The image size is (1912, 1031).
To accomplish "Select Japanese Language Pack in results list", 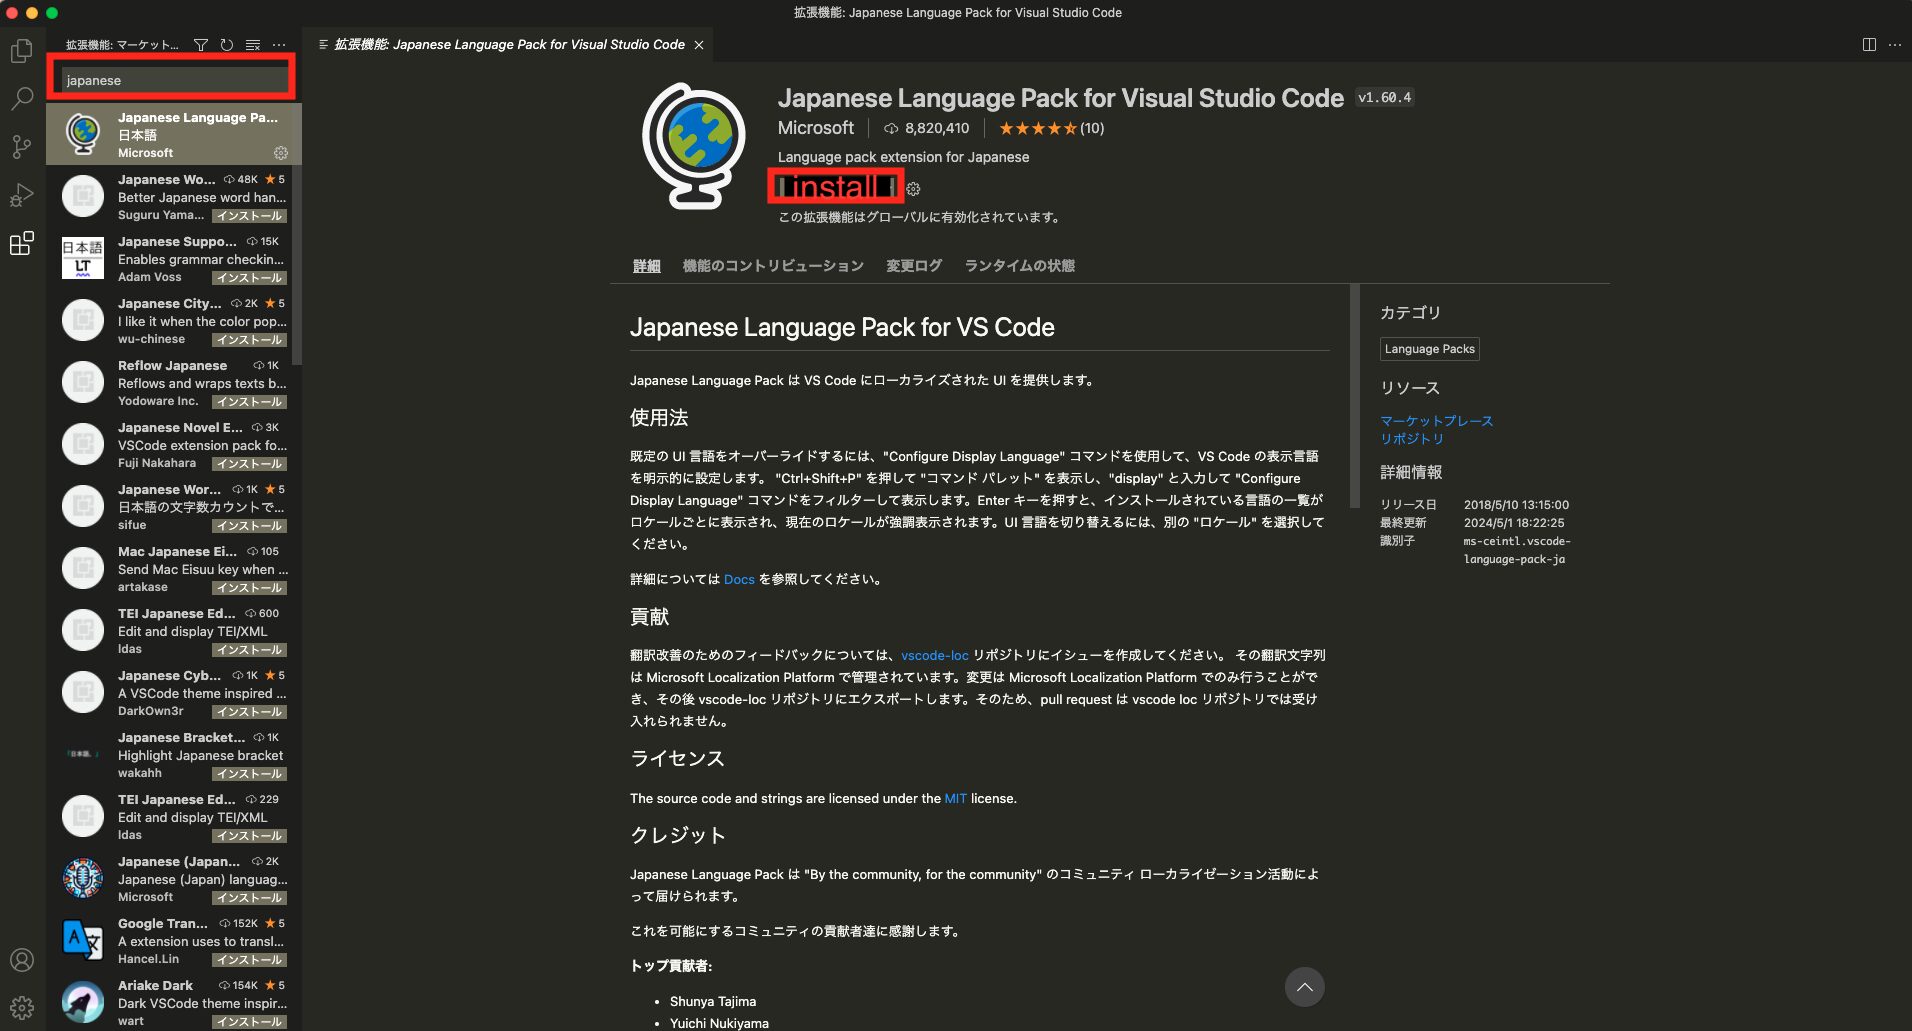I will pos(173,134).
